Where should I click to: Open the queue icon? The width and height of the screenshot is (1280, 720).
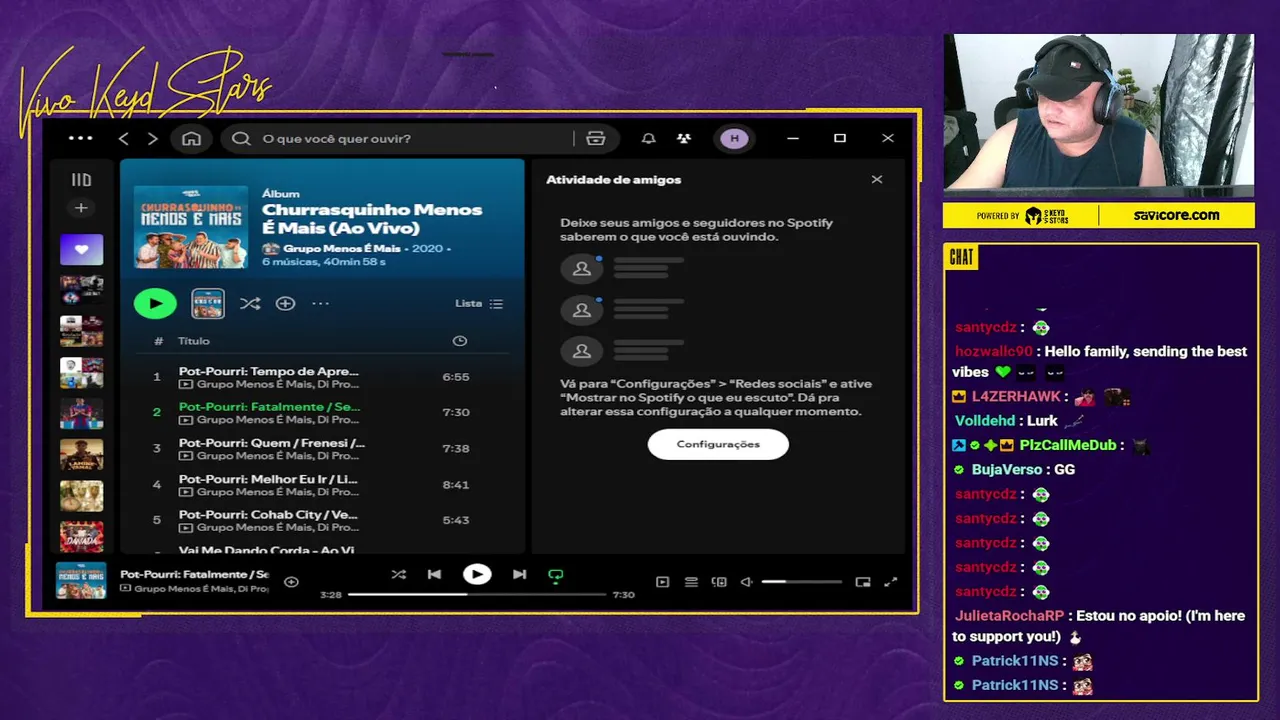(x=691, y=582)
